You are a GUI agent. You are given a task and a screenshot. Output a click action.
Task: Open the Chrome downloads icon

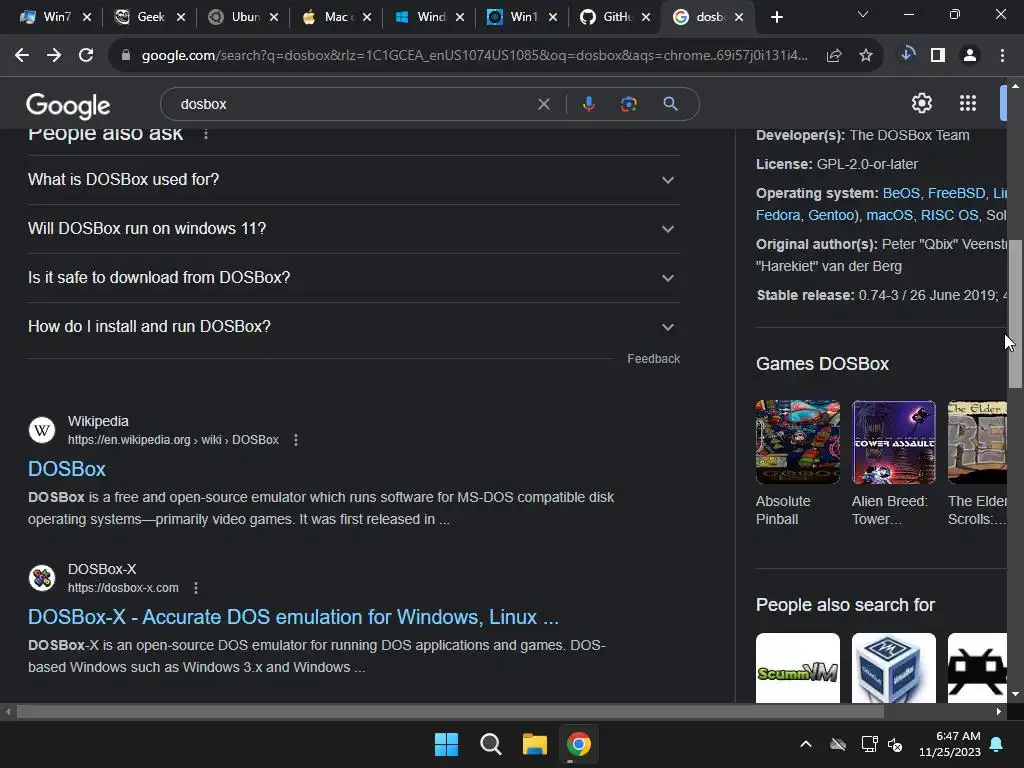point(906,55)
